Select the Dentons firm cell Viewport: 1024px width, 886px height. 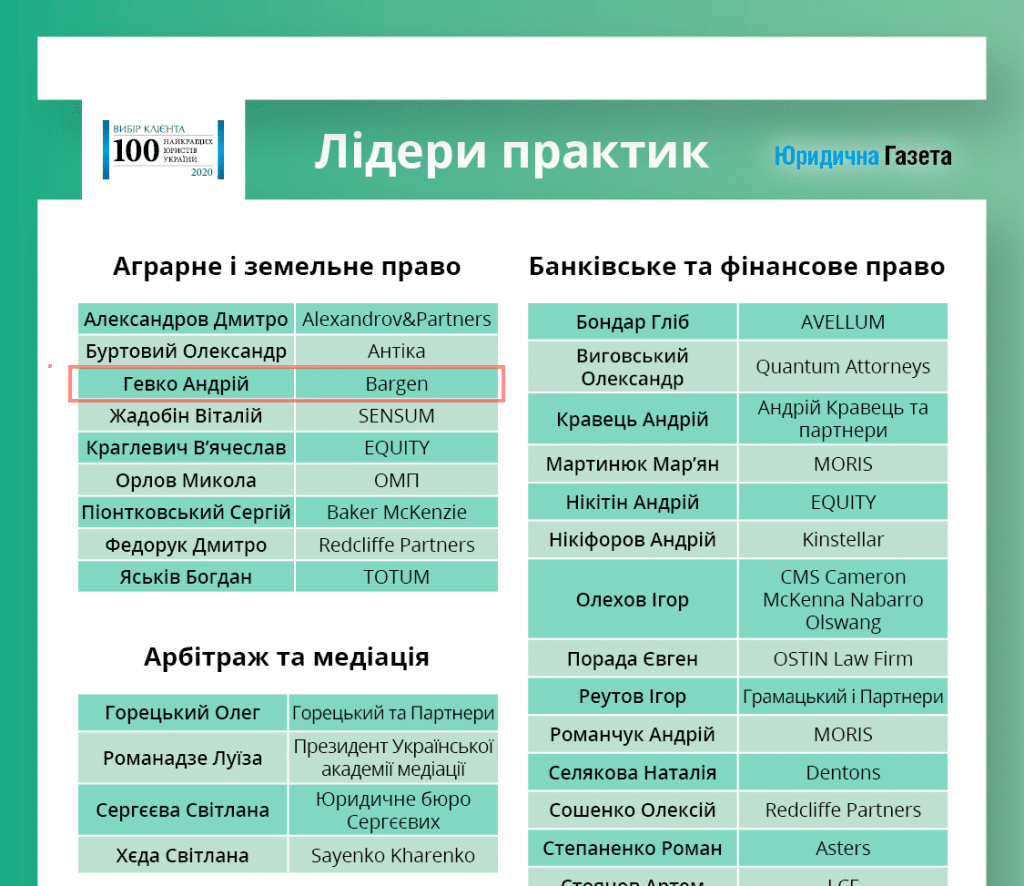pyautogui.click(x=842, y=773)
